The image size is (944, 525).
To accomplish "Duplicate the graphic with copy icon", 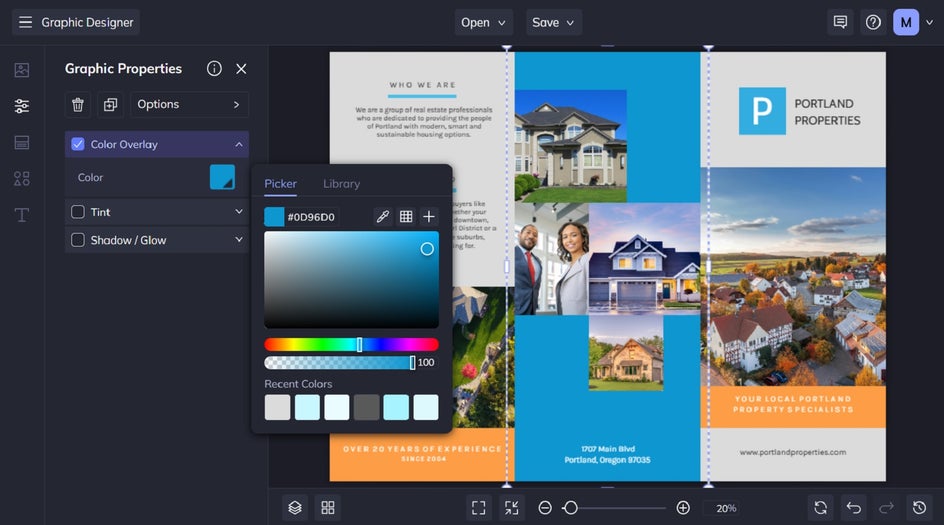I will point(110,105).
